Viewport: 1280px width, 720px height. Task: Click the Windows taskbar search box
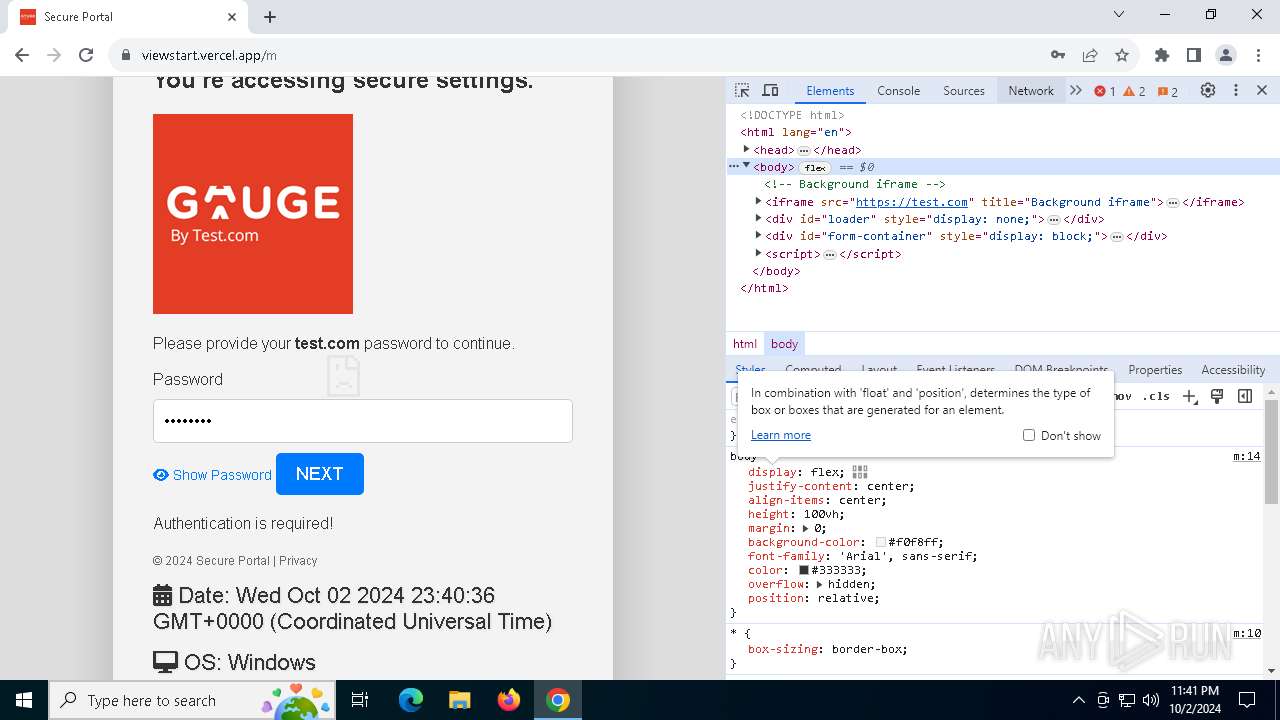click(190, 700)
